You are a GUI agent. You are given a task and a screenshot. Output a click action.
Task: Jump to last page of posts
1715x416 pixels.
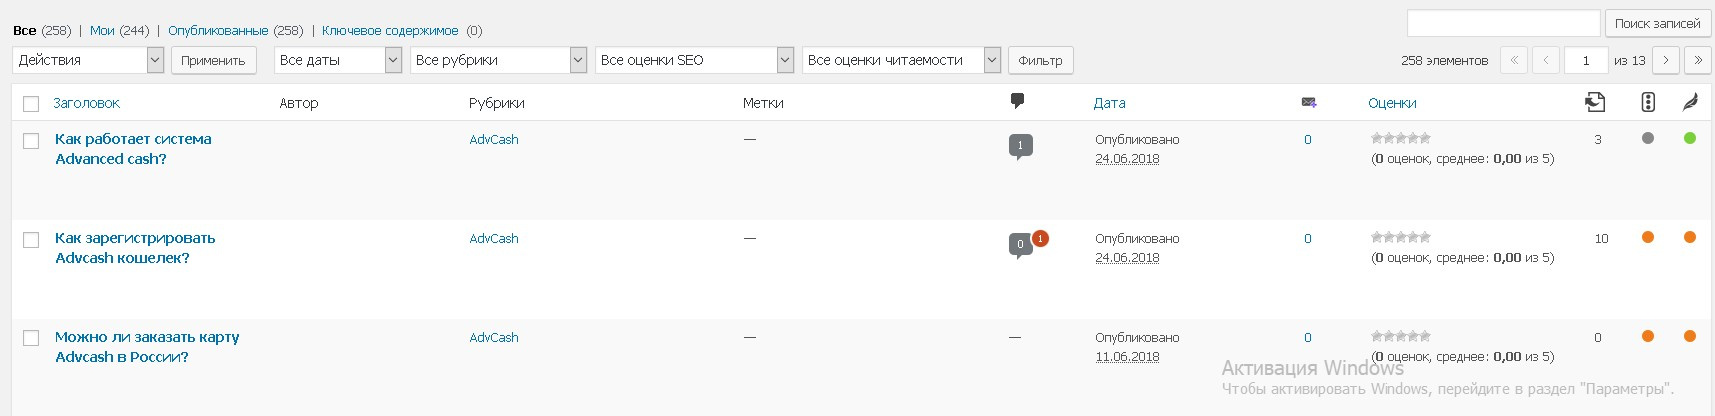pyautogui.click(x=1697, y=60)
